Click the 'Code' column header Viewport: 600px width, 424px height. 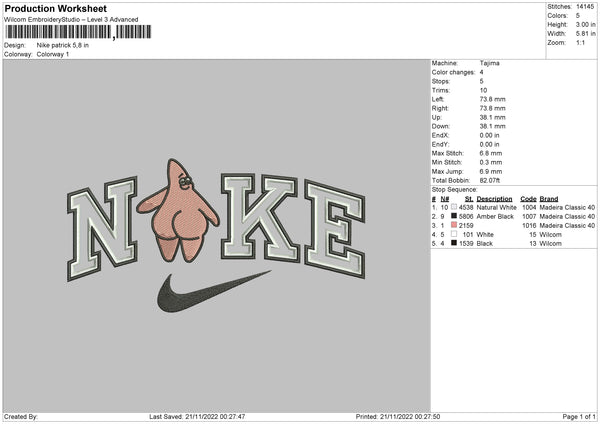pyautogui.click(x=528, y=199)
